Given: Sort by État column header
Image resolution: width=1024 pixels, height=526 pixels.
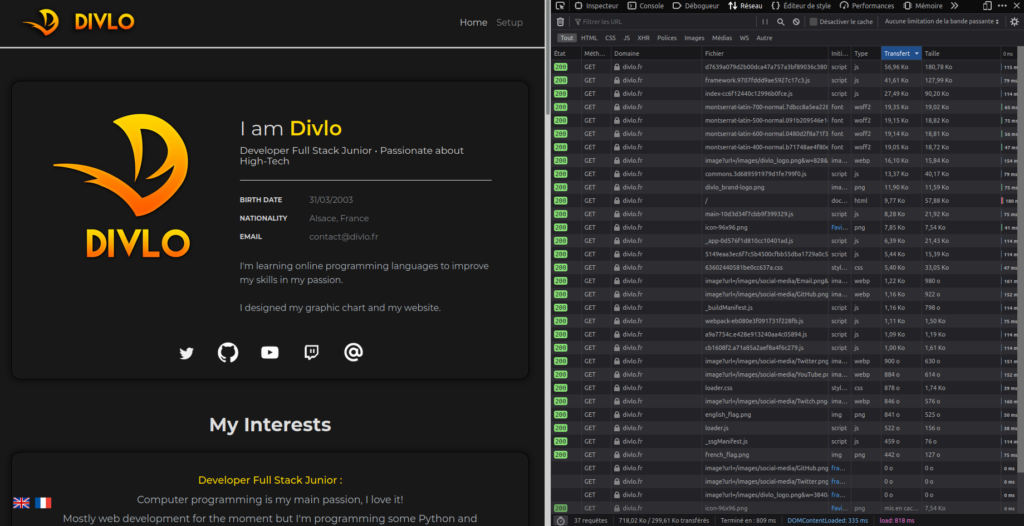Looking at the screenshot, I should click(566, 53).
